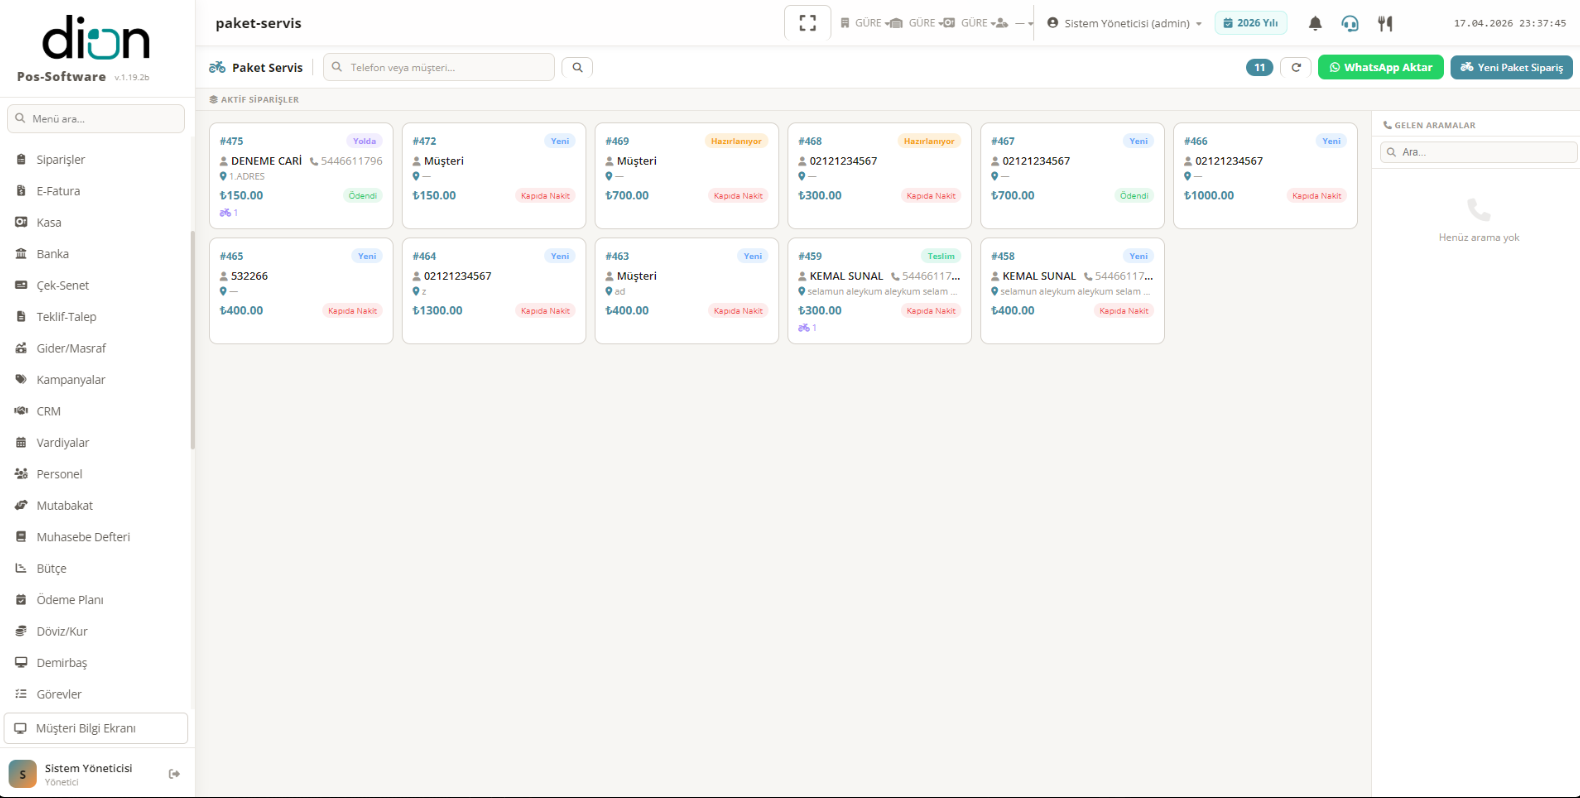Screen dimensions: 1580x798
Task: Click the fork and knife restaurant icon
Action: pos(1385,23)
